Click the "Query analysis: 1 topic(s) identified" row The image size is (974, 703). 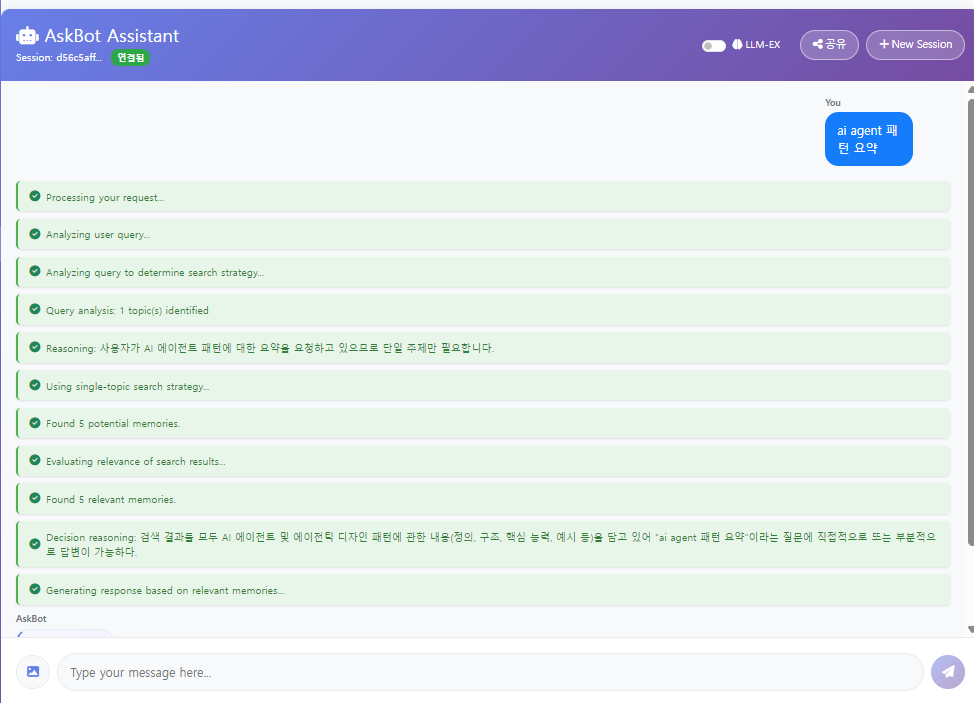point(483,310)
